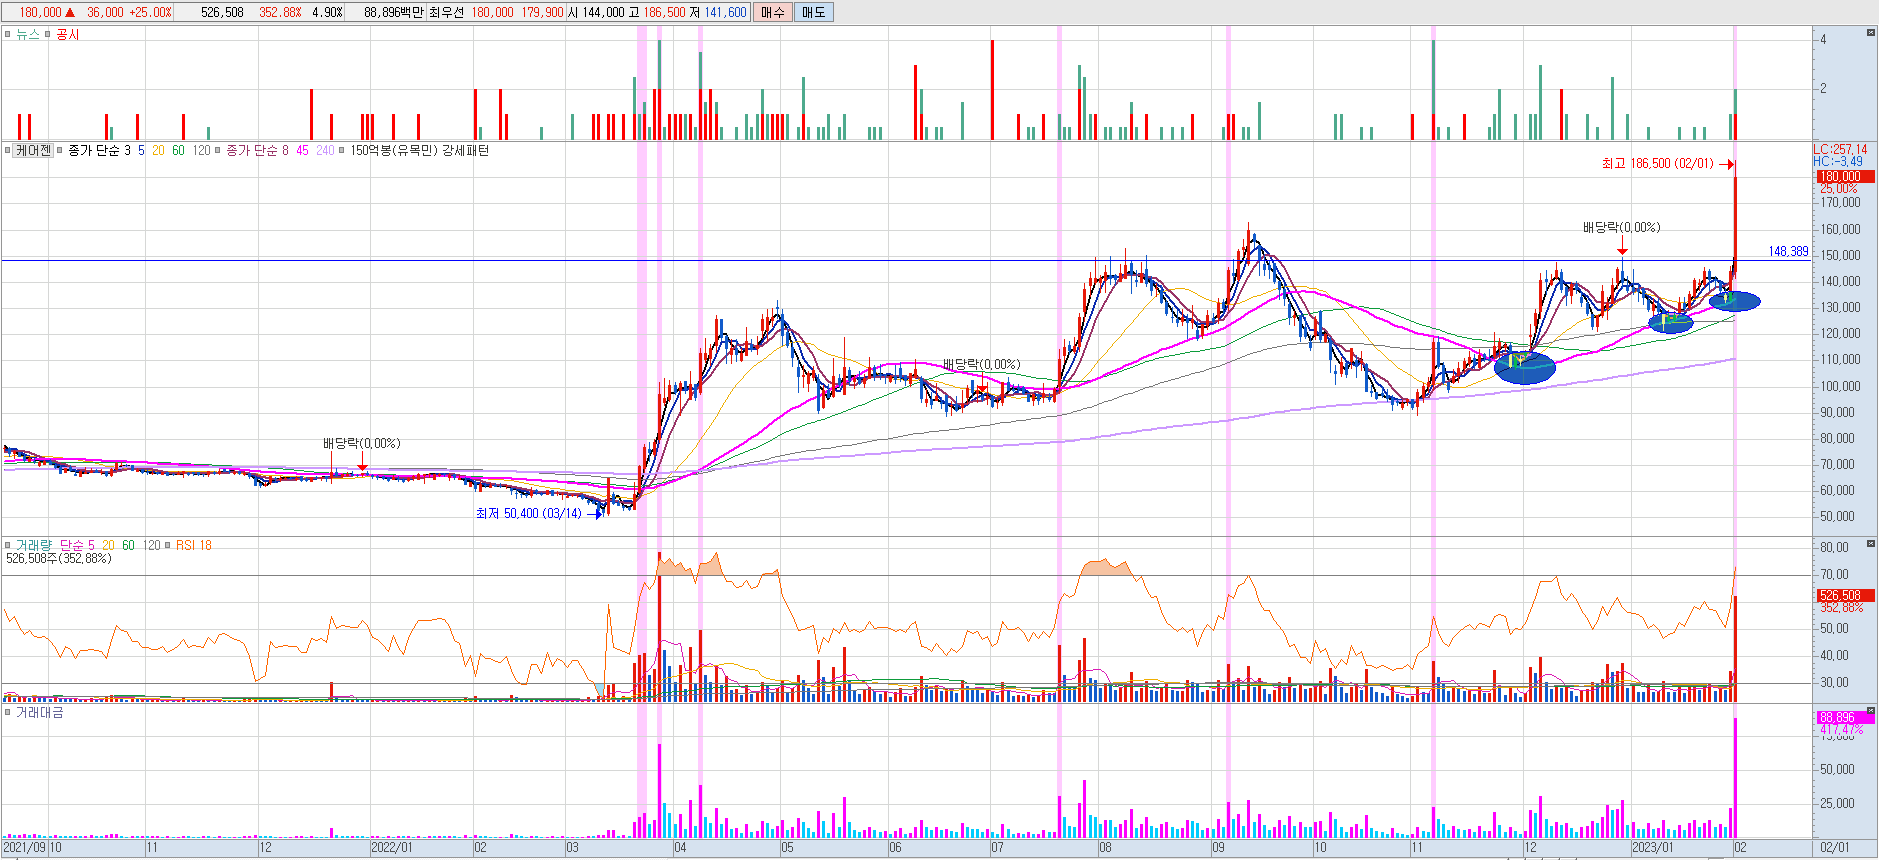Click the low price 141,600 in header

(x=725, y=12)
